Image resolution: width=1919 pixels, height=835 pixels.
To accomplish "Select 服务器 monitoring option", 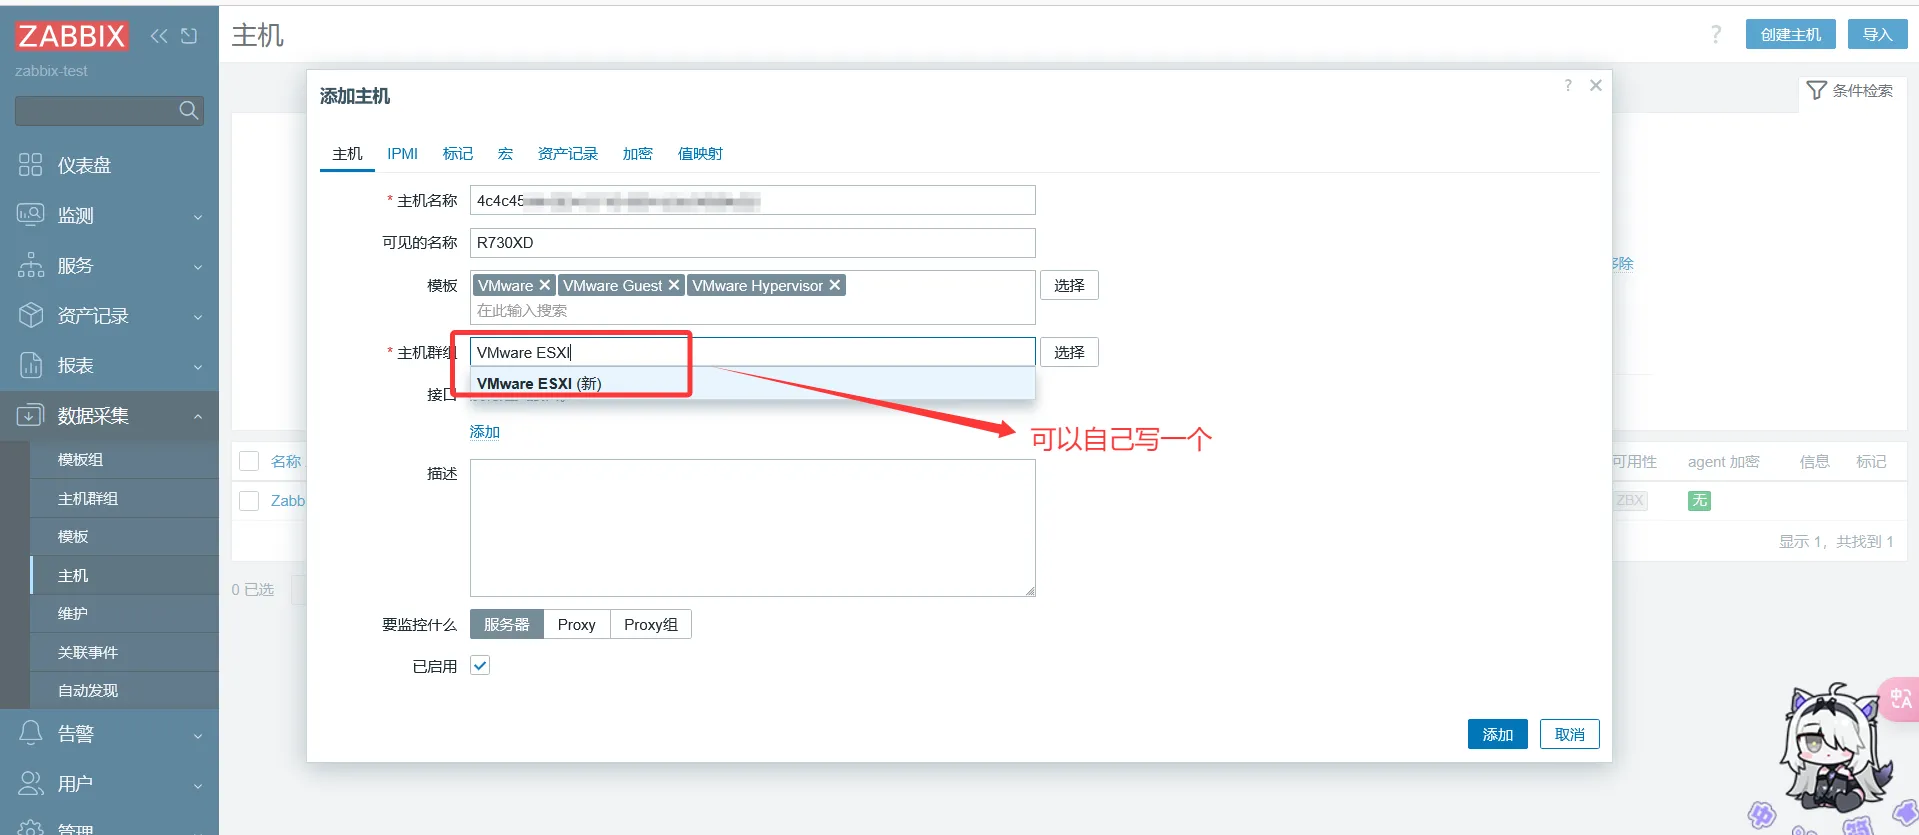I will (507, 624).
